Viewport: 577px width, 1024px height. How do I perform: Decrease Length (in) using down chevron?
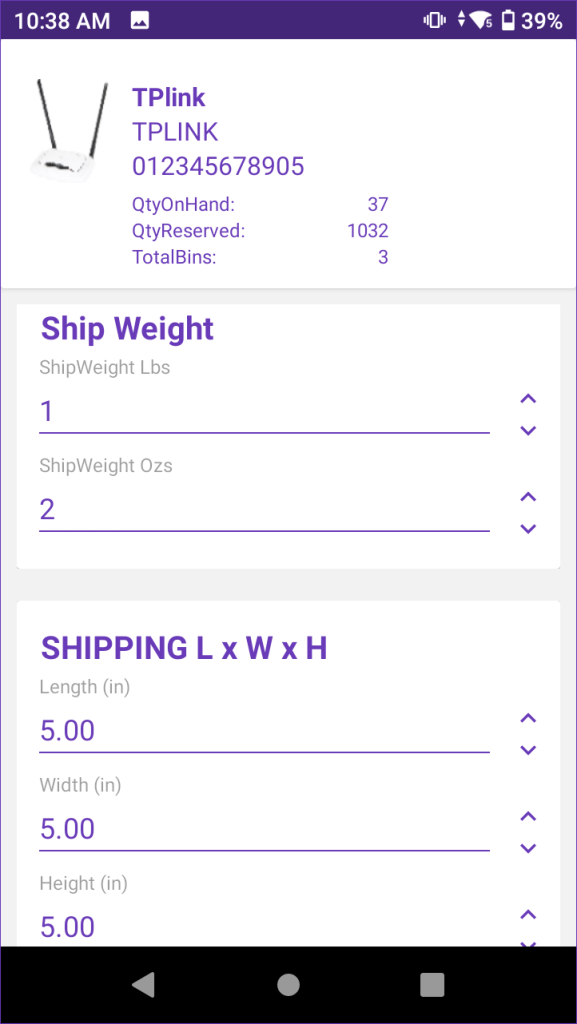[x=528, y=750]
